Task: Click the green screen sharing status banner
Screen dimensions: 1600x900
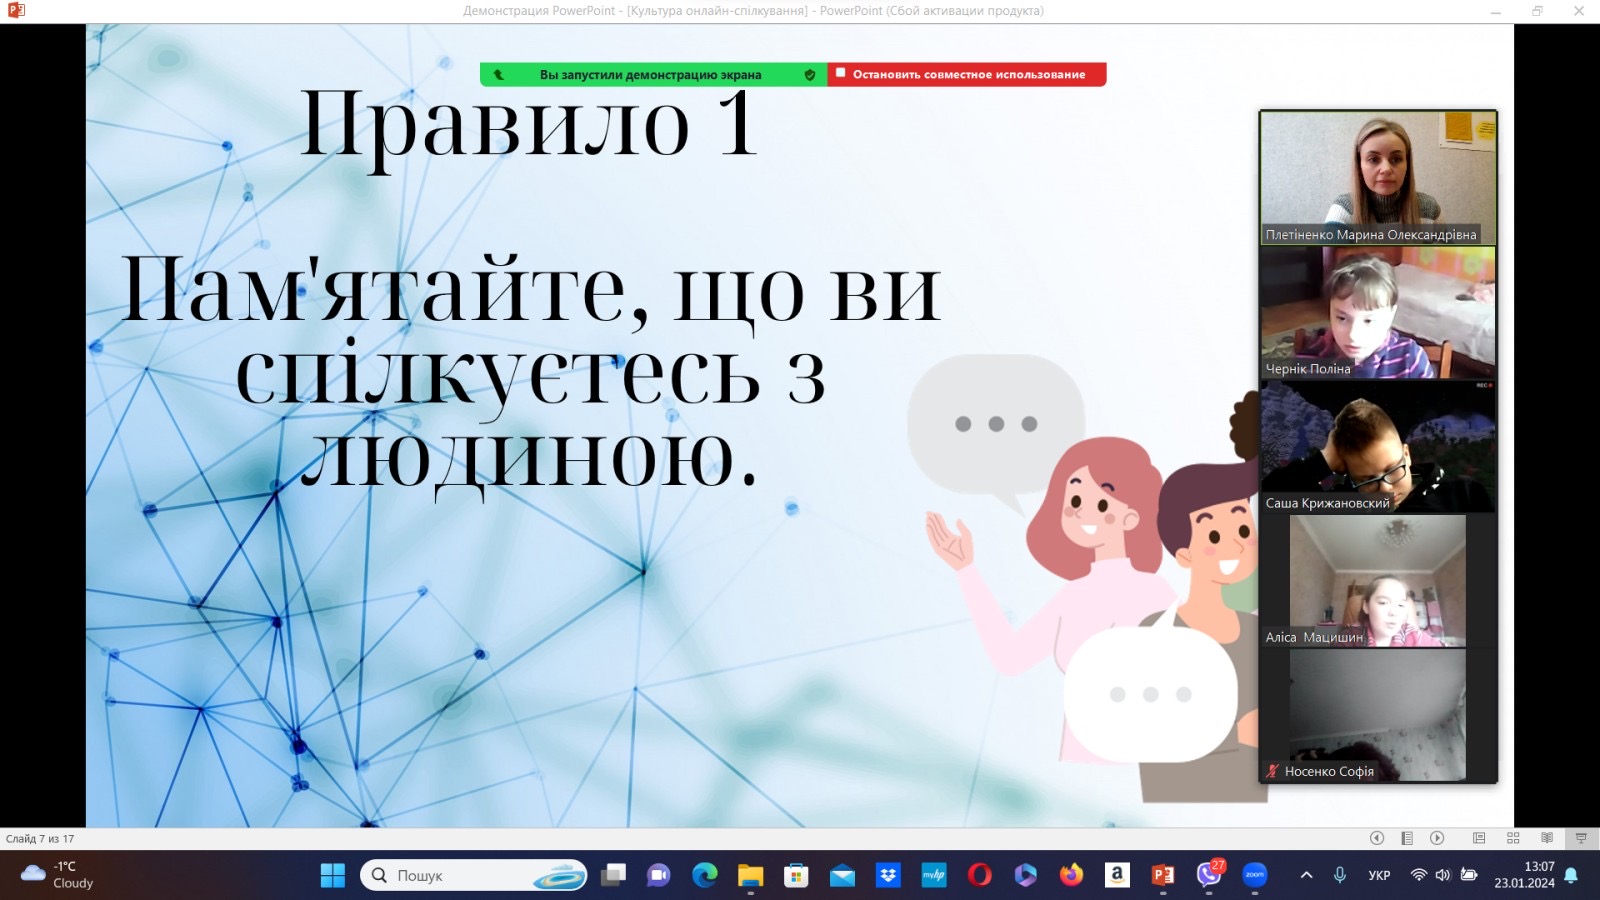Action: (x=653, y=74)
